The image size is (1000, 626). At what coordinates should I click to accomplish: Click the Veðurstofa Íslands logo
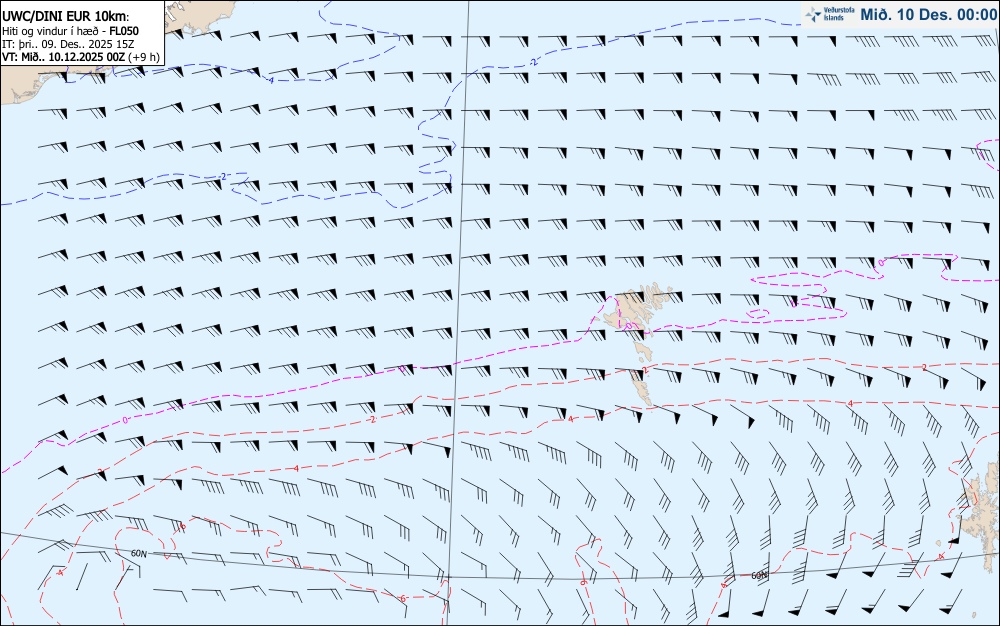click(830, 14)
